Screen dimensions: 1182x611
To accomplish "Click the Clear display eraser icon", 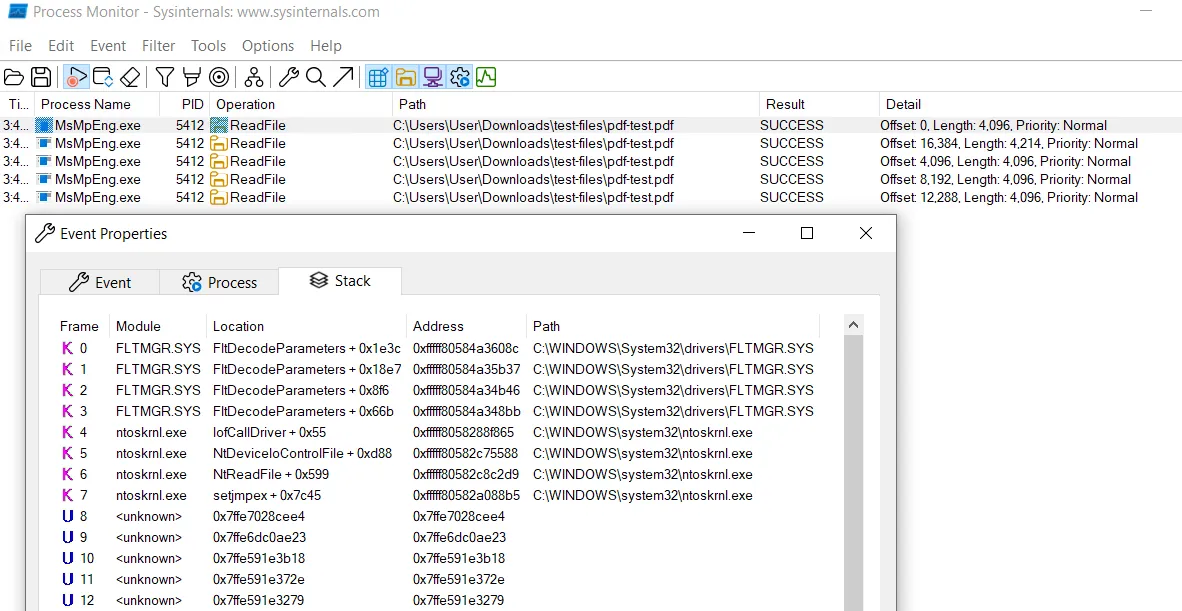I will tap(130, 77).
